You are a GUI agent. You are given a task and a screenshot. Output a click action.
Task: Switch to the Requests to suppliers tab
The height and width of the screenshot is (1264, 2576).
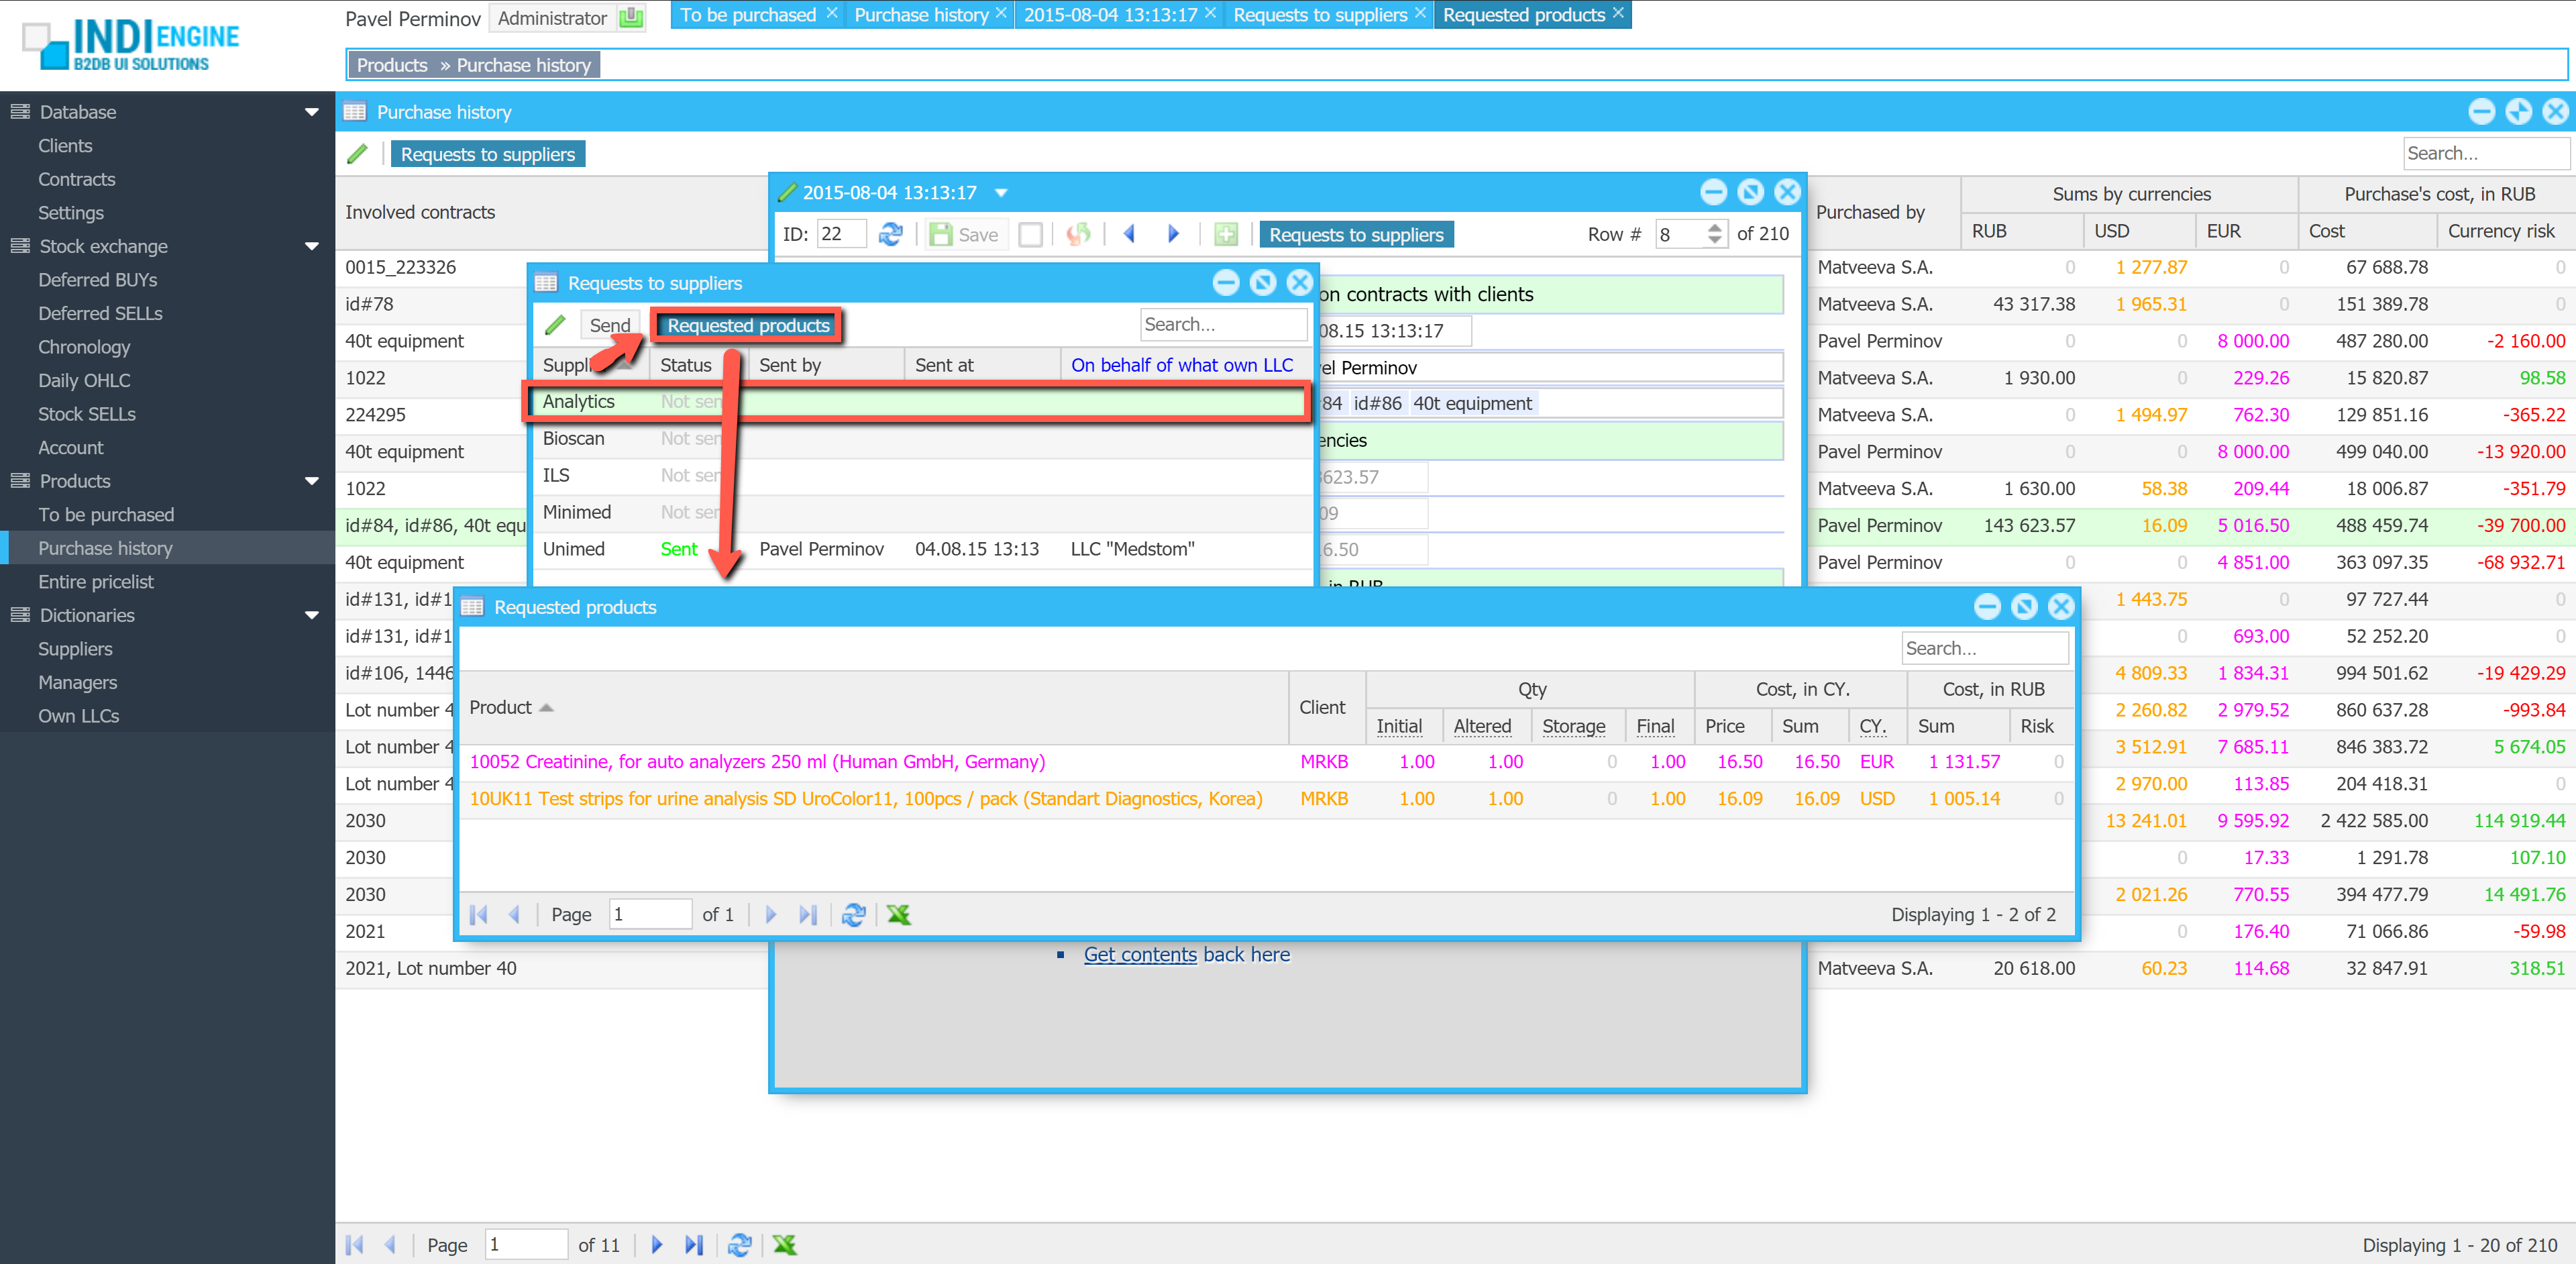coord(1319,15)
